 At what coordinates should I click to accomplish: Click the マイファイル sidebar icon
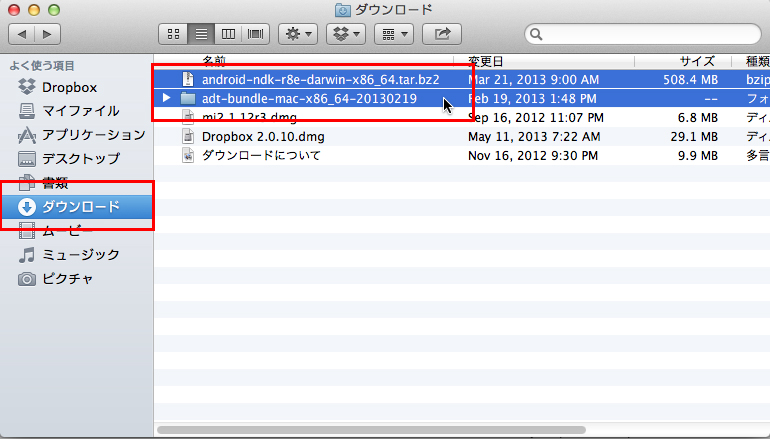point(27,111)
